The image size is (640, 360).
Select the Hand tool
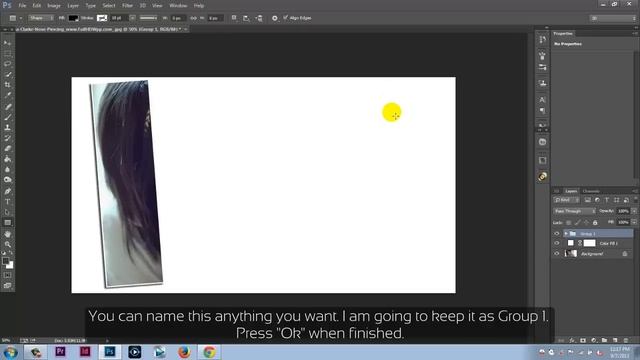tap(7, 234)
